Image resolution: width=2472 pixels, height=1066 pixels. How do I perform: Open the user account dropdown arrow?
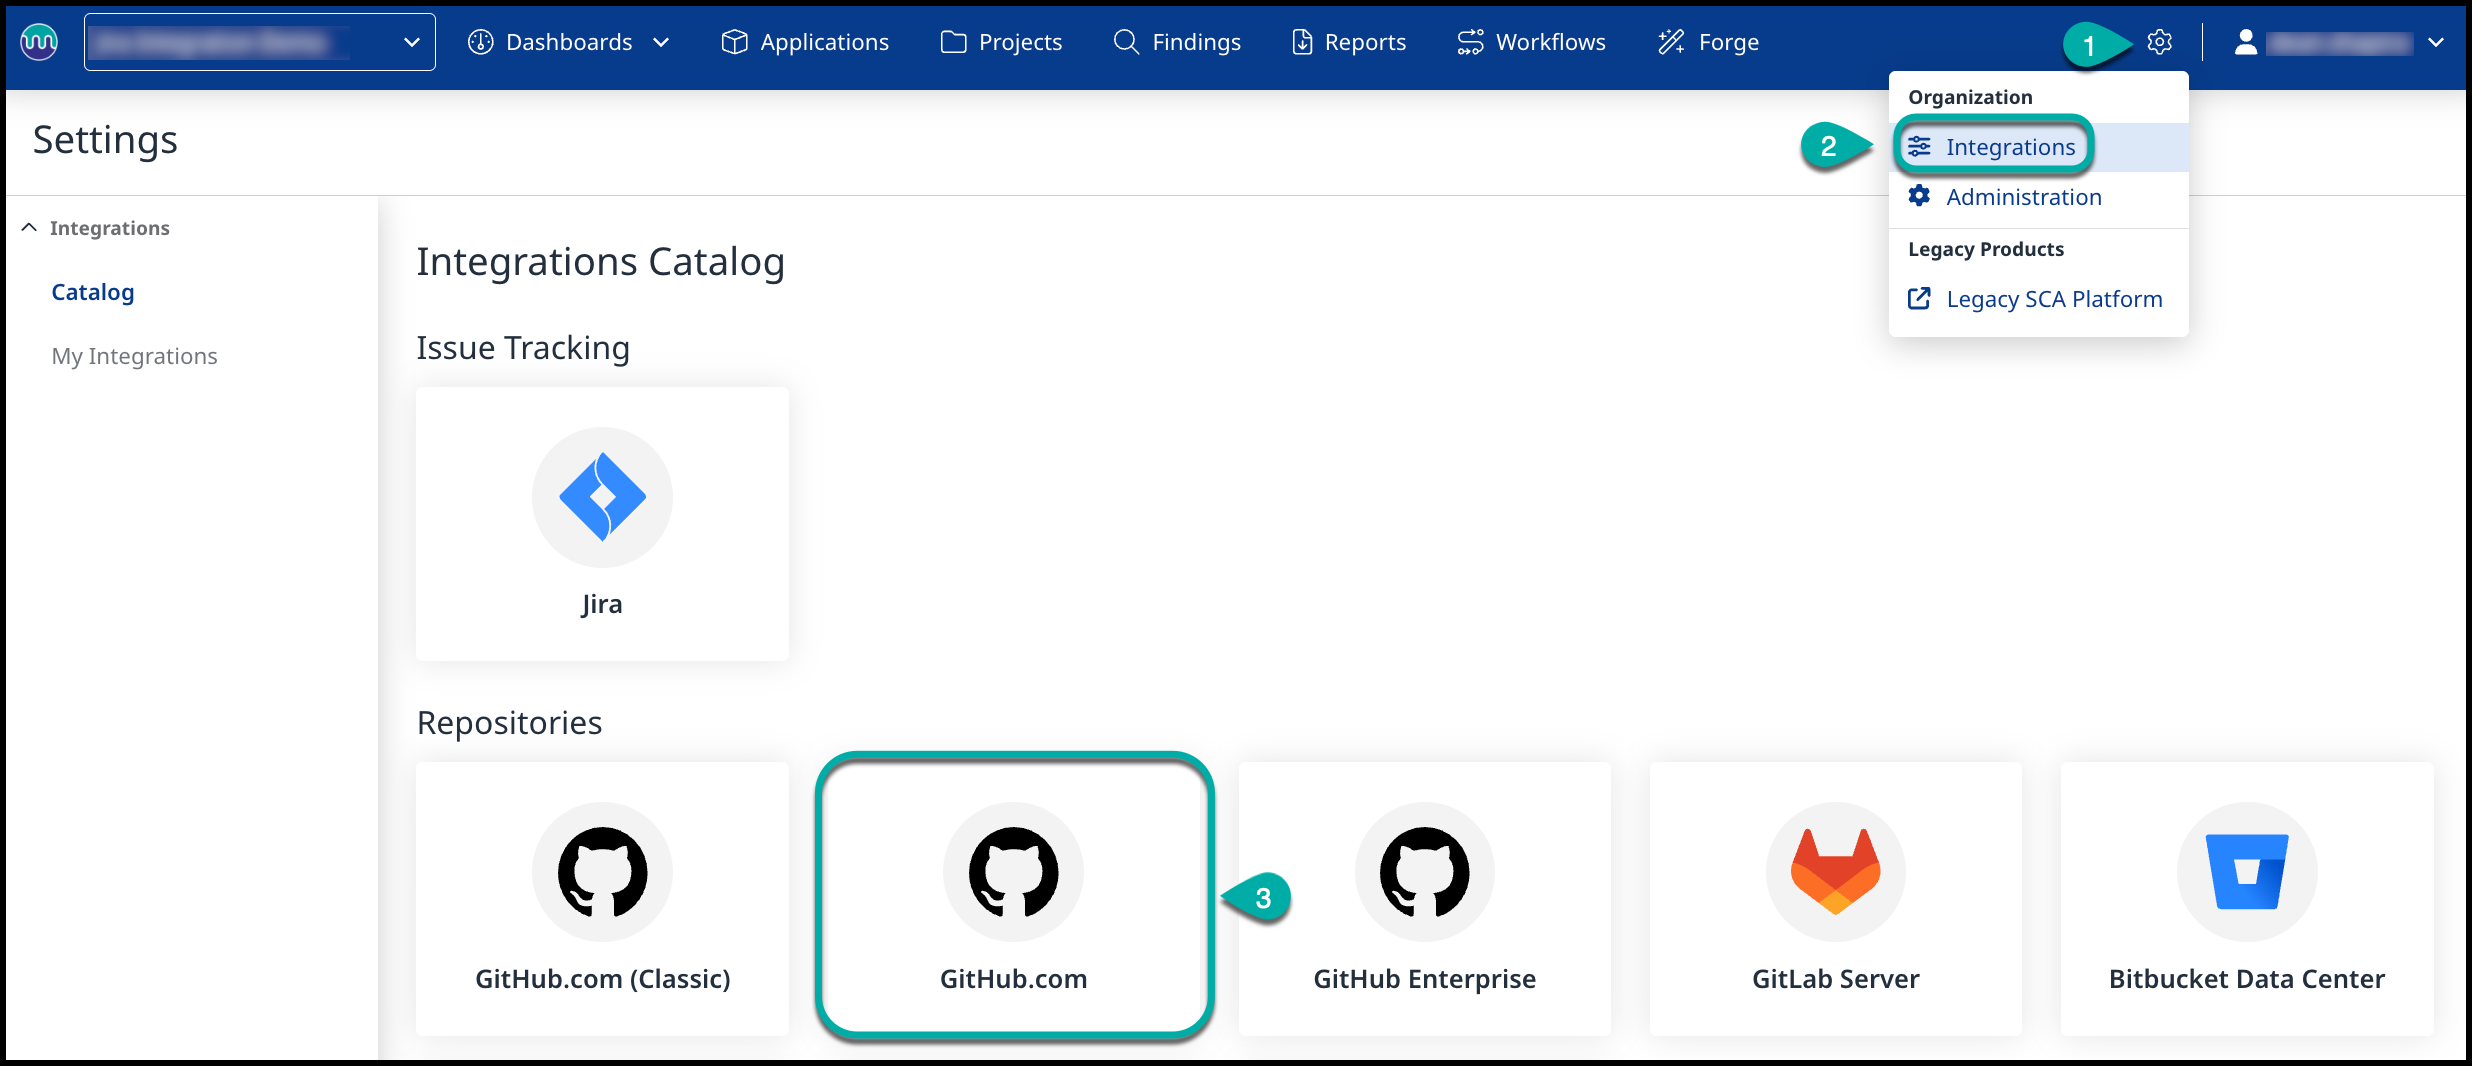2436,42
